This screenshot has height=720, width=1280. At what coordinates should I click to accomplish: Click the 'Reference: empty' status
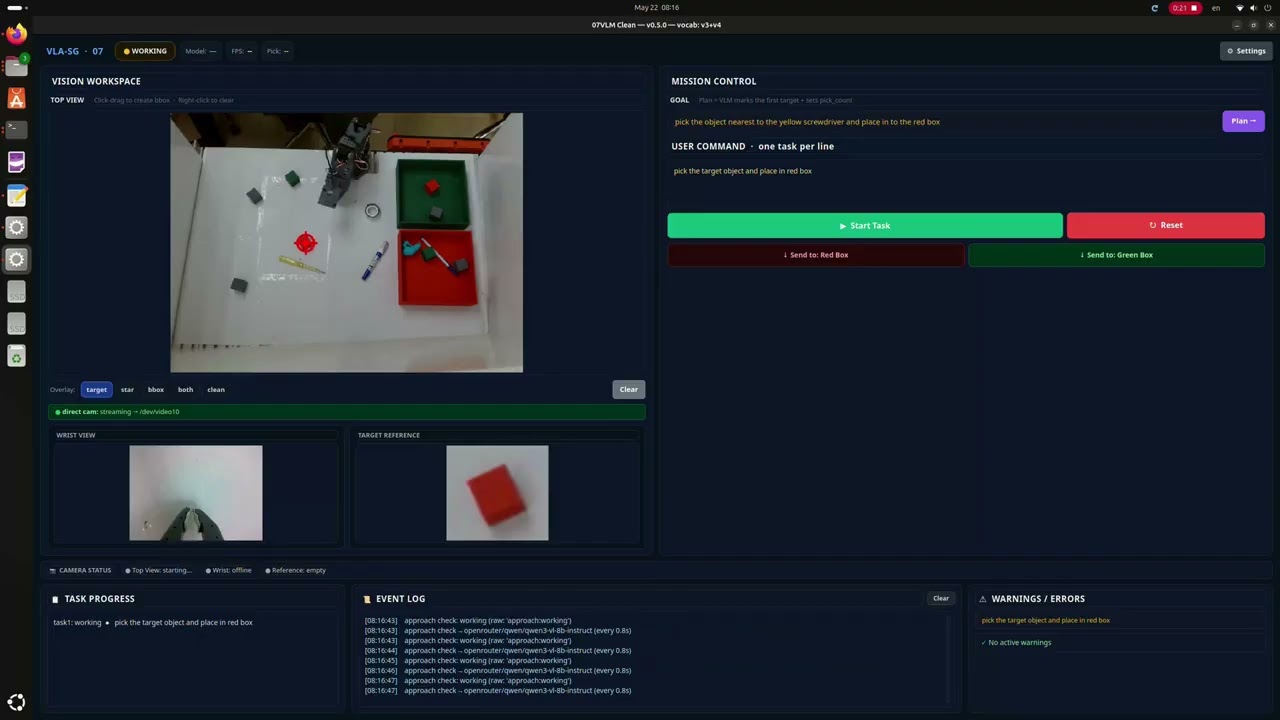pos(296,570)
